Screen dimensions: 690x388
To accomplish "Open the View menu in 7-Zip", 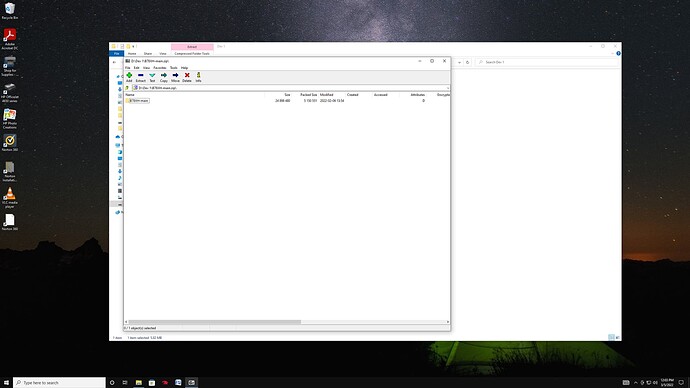I will pos(146,68).
